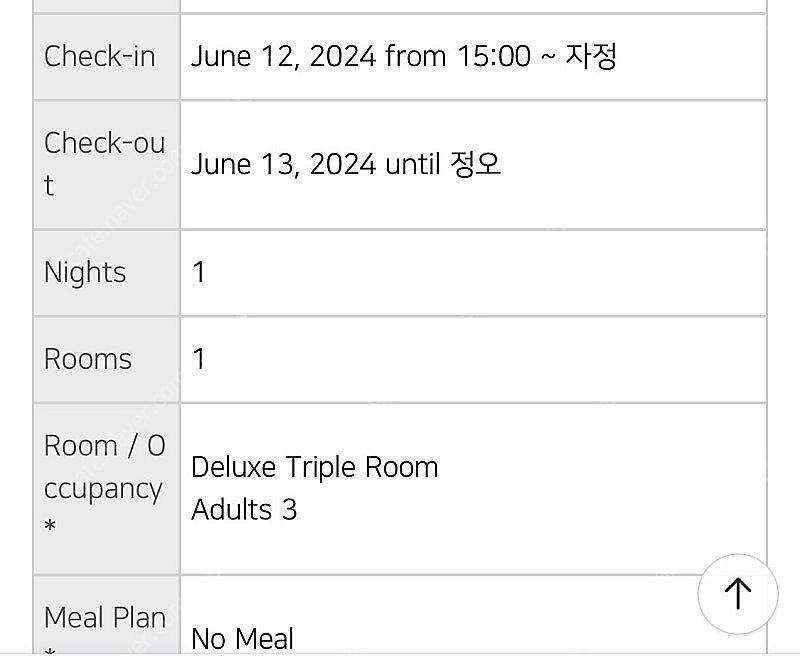Select the Nights value of 1
This screenshot has height=668, width=800.
coord(198,272)
